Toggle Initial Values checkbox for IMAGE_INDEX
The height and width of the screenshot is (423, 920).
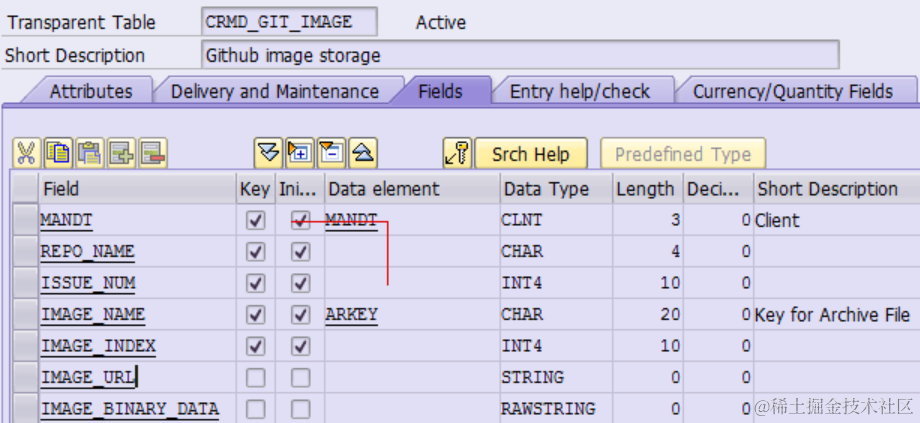[300, 346]
